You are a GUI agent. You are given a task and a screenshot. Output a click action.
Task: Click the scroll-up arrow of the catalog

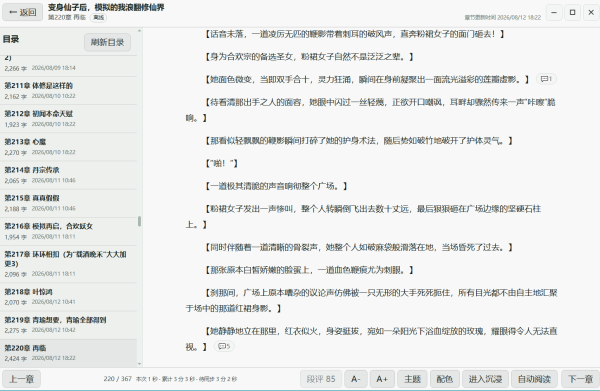point(139,31)
